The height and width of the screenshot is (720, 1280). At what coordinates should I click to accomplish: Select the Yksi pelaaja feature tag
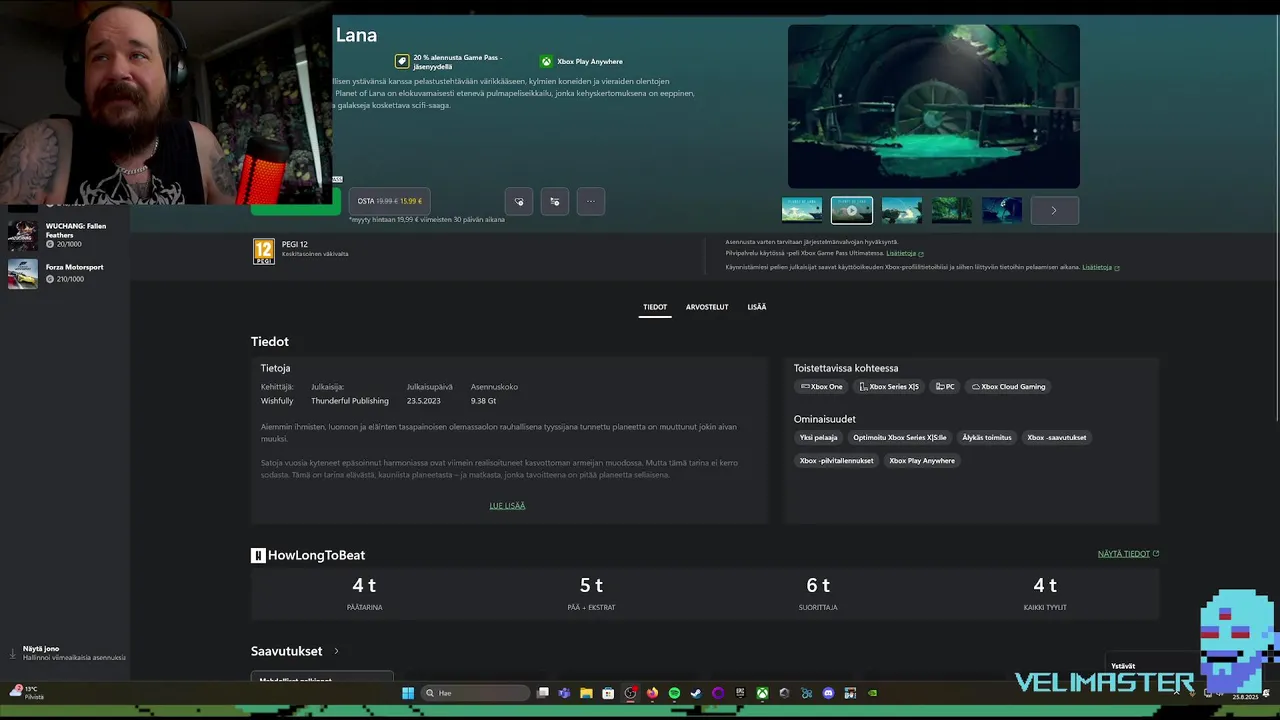(x=818, y=438)
